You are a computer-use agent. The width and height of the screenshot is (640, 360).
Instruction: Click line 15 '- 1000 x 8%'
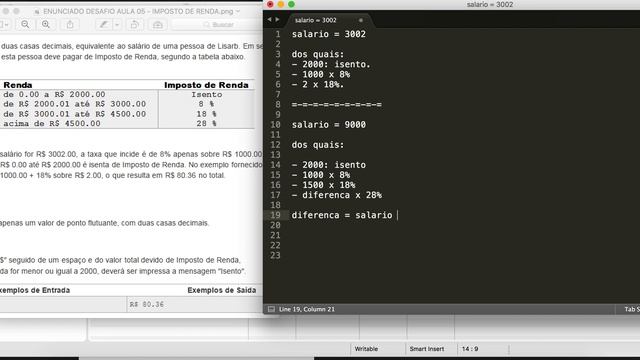tap(321, 175)
